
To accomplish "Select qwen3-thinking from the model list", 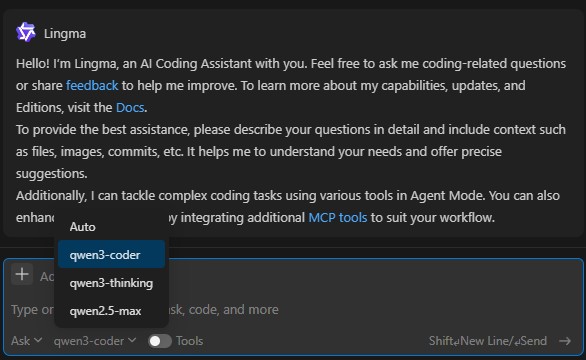I will (x=111, y=283).
